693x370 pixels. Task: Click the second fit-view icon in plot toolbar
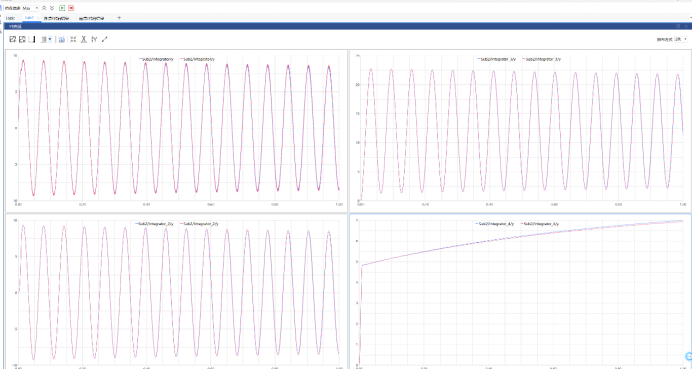(x=22, y=39)
